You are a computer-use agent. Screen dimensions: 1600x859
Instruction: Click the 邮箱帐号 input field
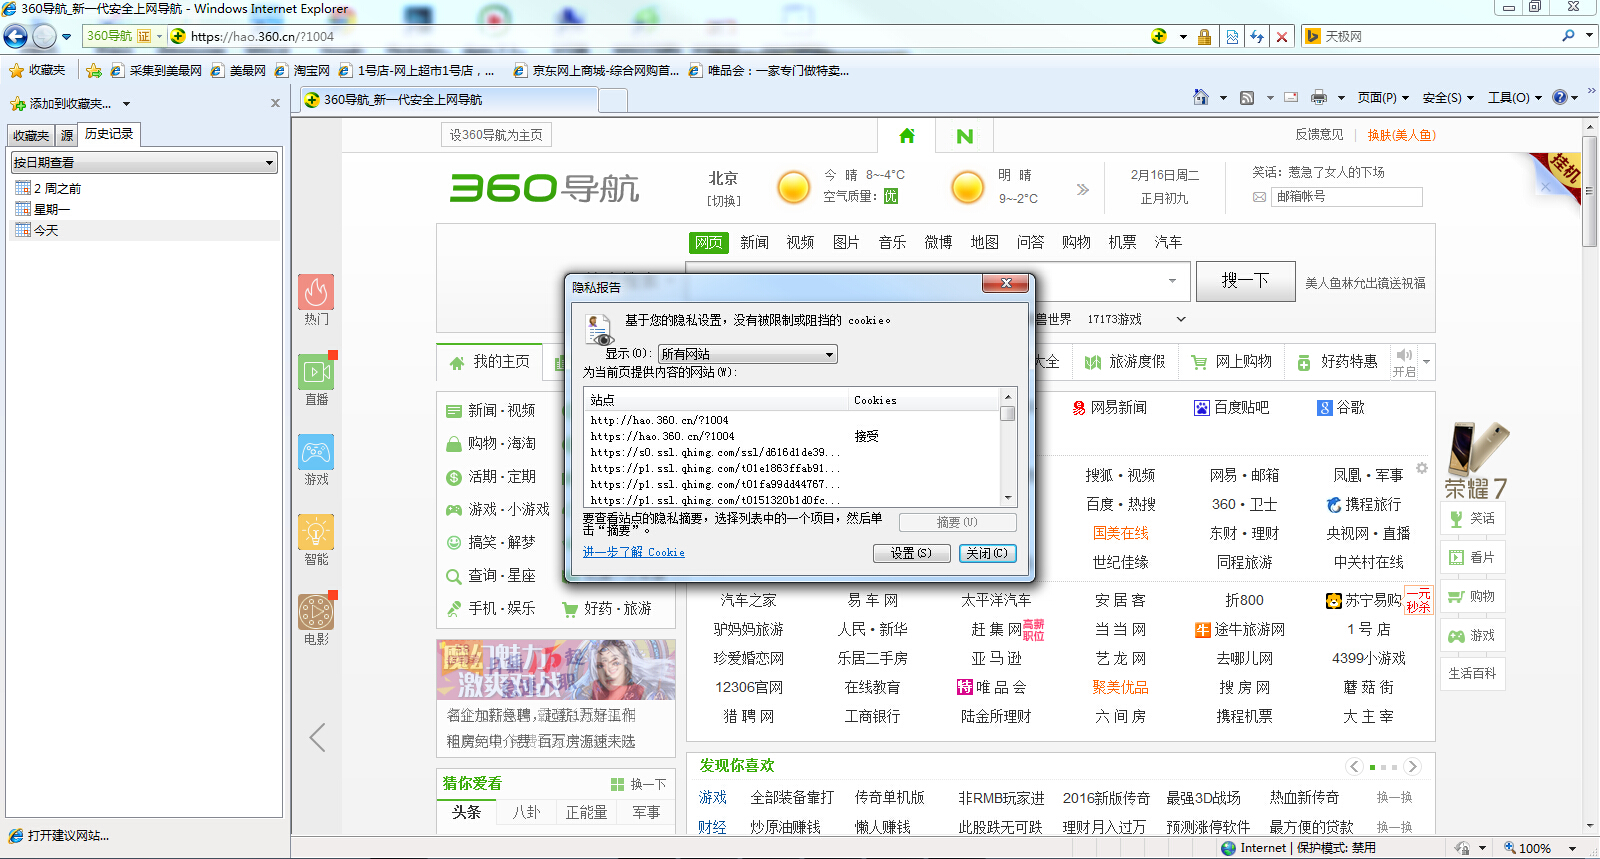point(1346,197)
